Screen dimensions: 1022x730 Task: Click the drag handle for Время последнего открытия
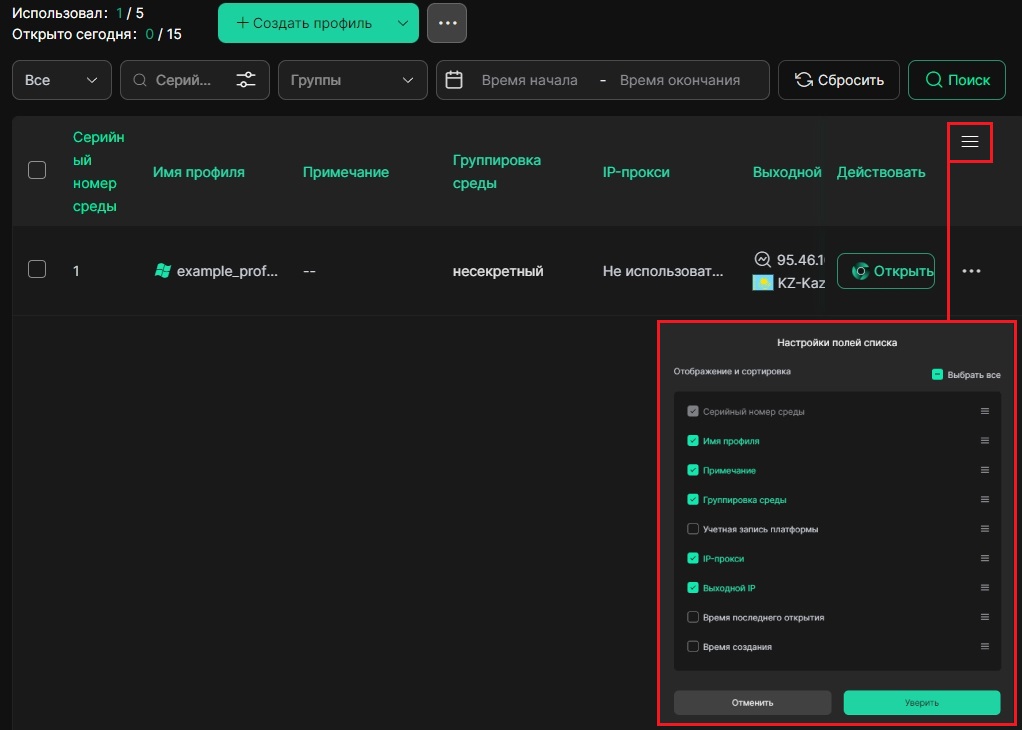click(985, 617)
